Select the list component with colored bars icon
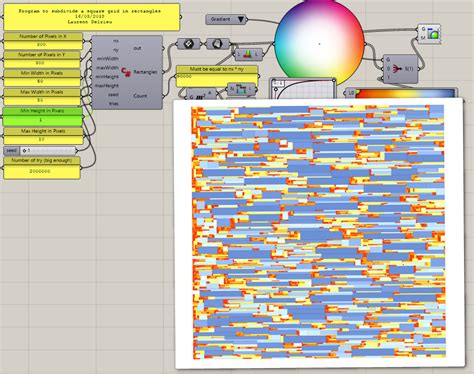This screenshot has height=374, width=474. point(248,54)
